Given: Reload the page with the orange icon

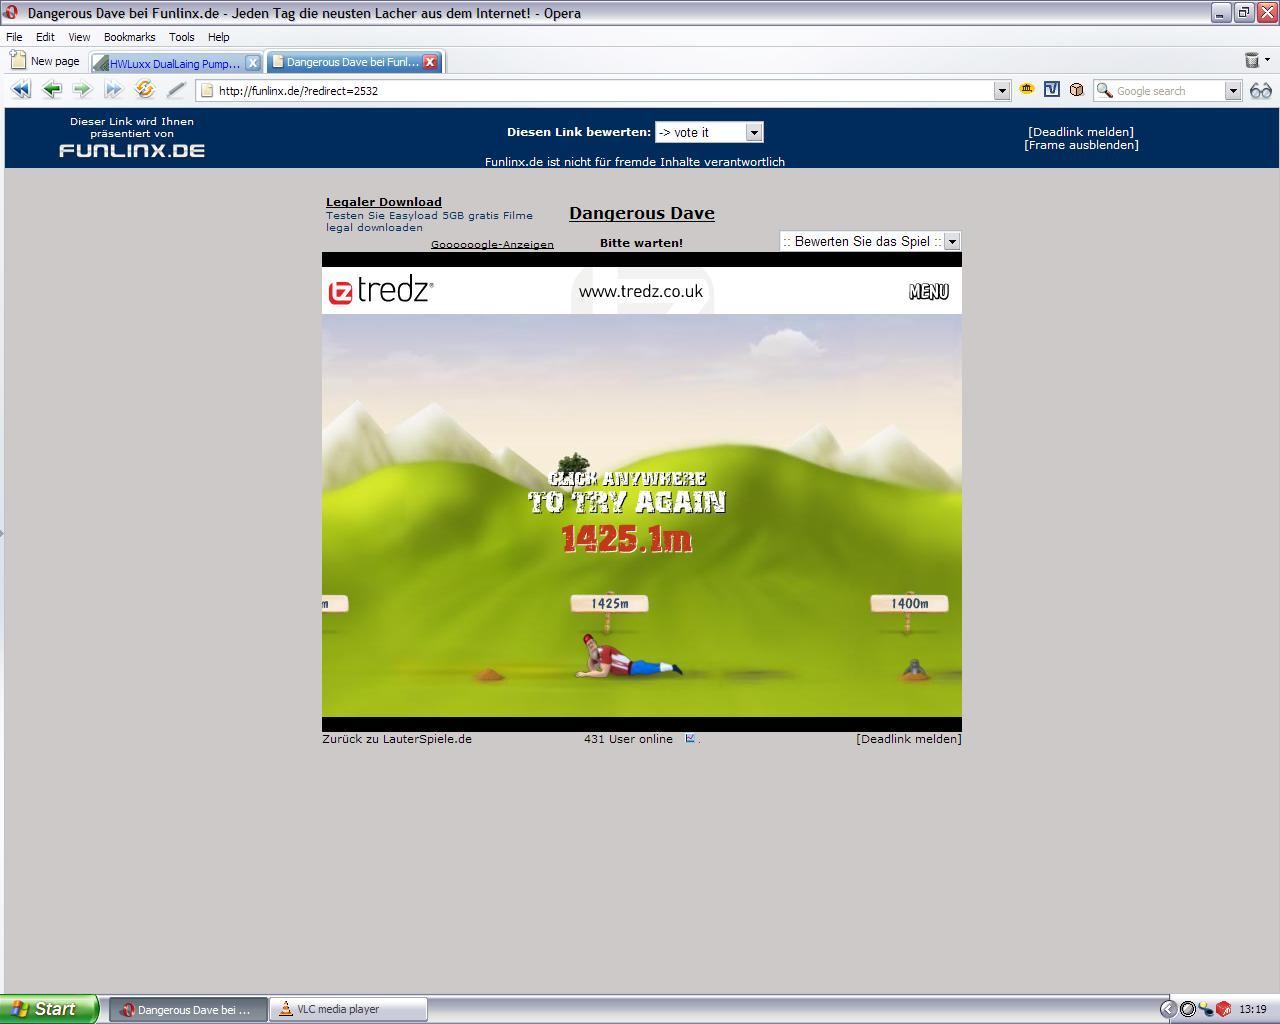Looking at the screenshot, I should (145, 90).
